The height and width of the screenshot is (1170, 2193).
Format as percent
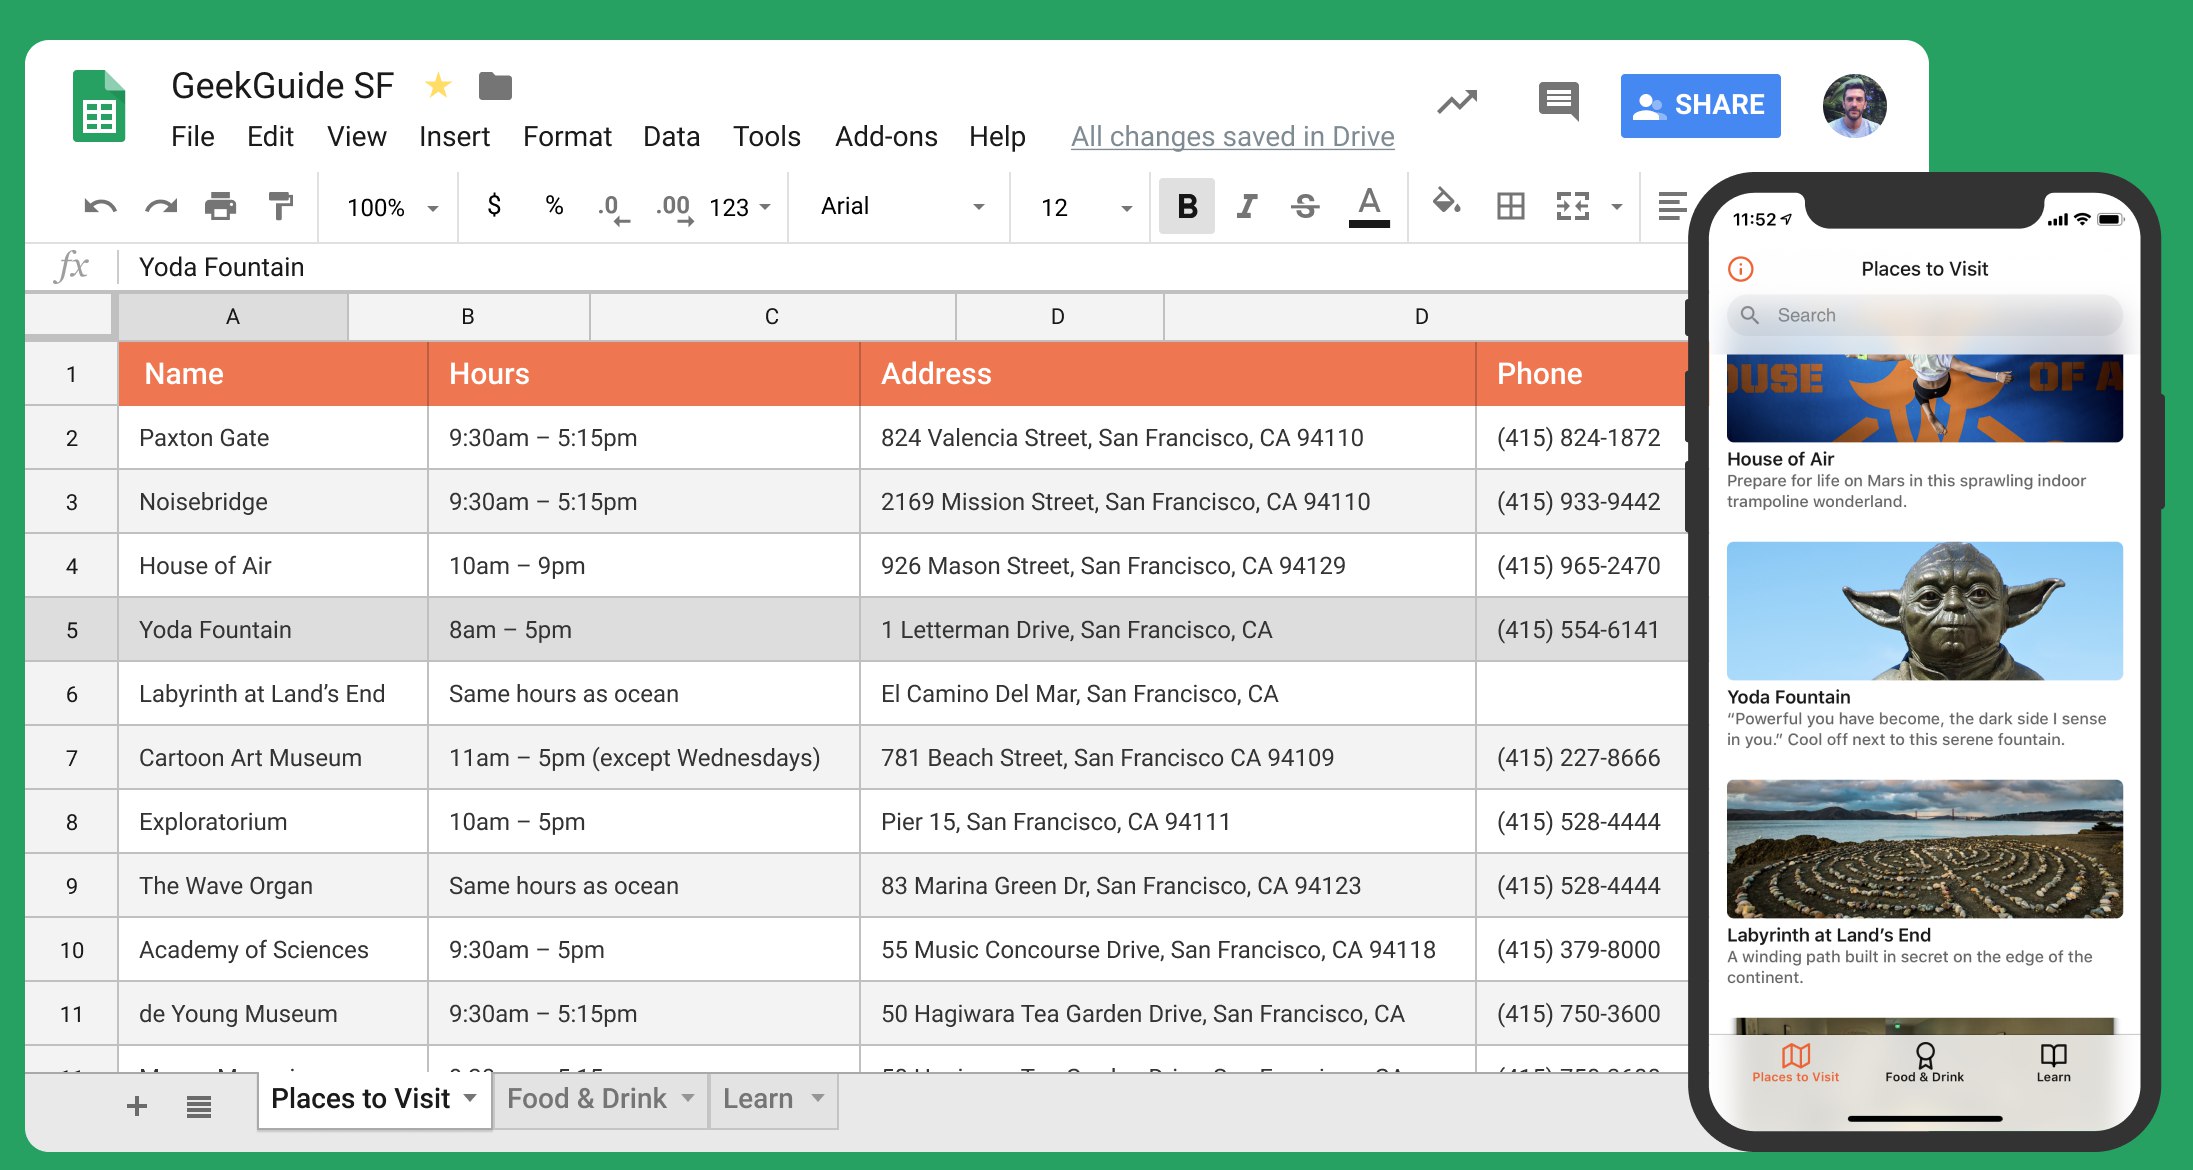point(554,206)
